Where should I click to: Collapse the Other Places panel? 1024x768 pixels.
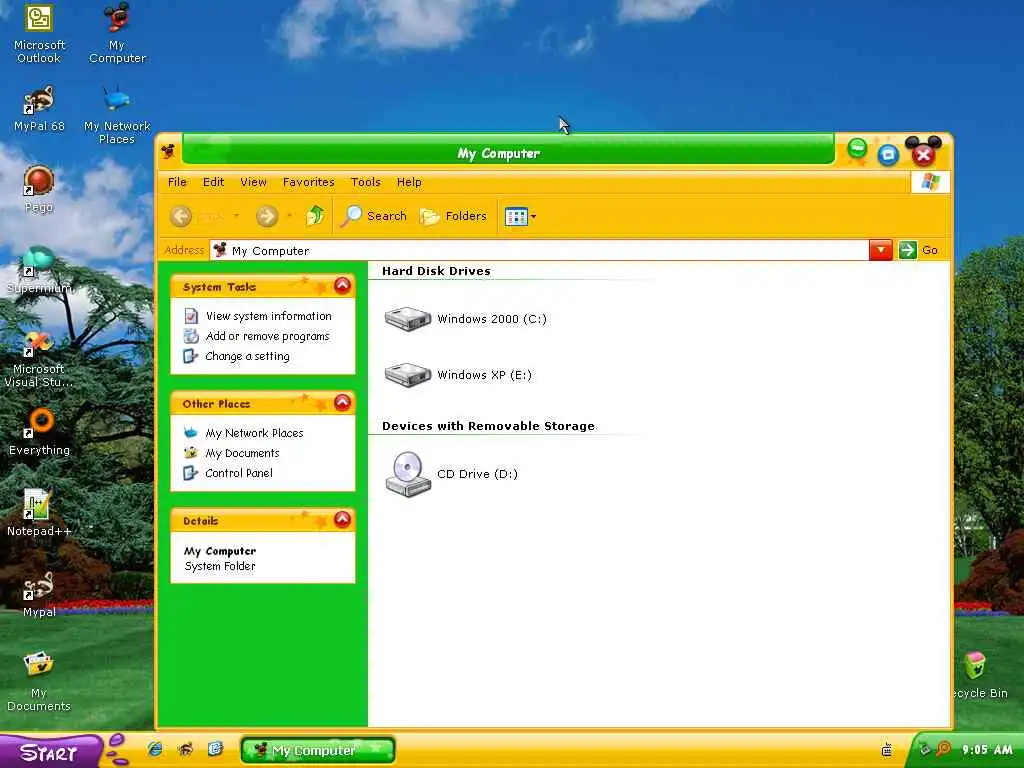[x=342, y=402]
